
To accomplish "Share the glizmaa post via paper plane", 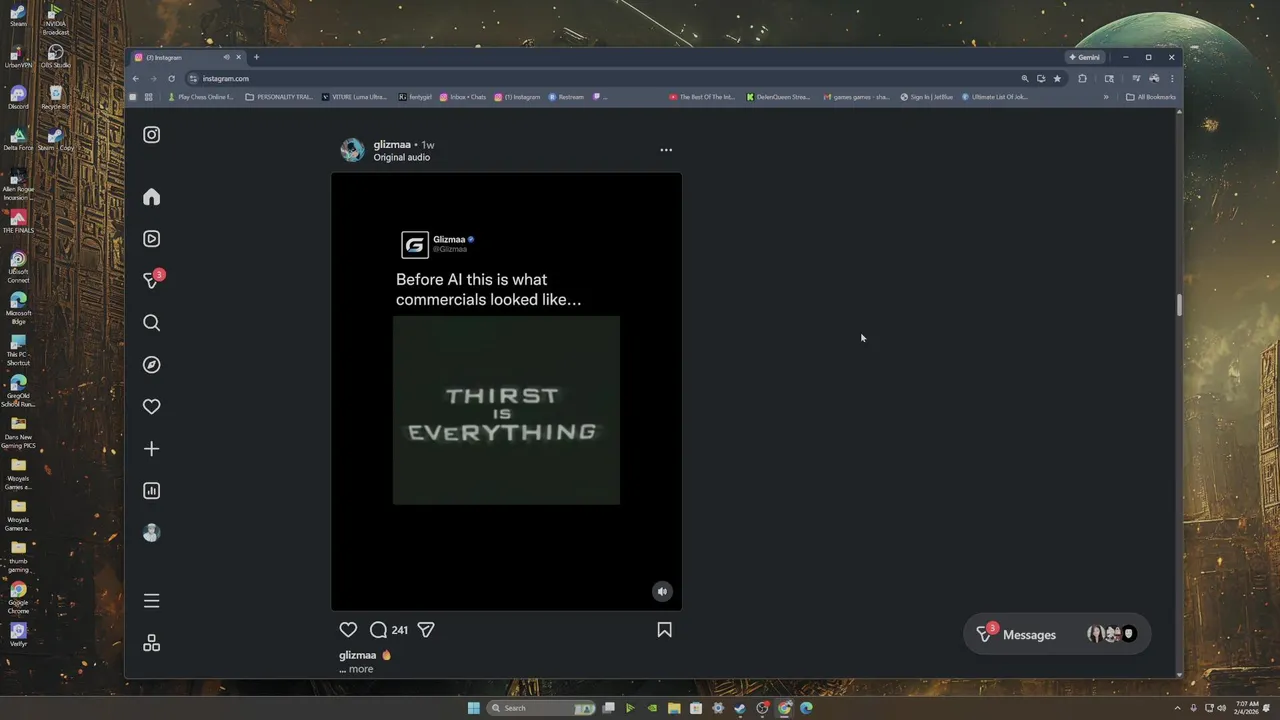I will click(426, 630).
